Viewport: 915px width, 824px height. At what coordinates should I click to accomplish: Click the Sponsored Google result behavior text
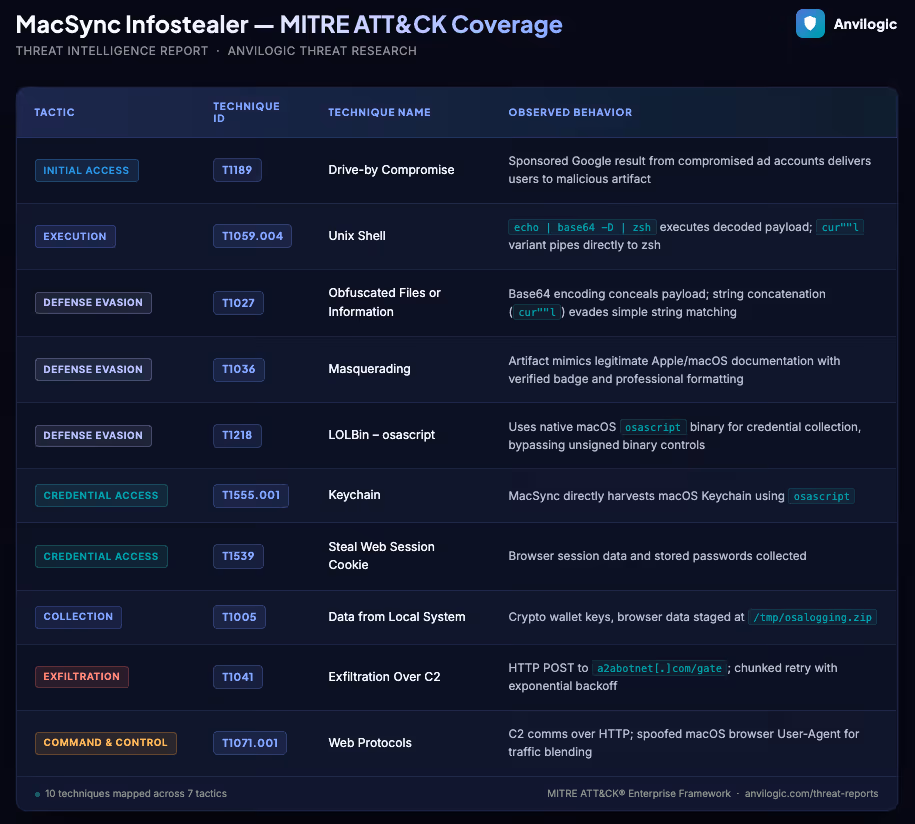pos(690,170)
